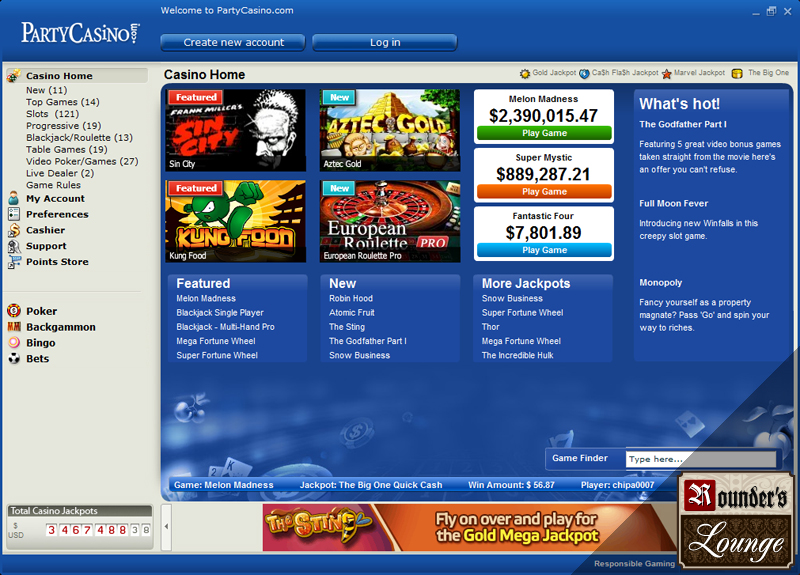Open the Kung Food game thumbnail
This screenshot has height=575, width=800.
pyautogui.click(x=236, y=221)
